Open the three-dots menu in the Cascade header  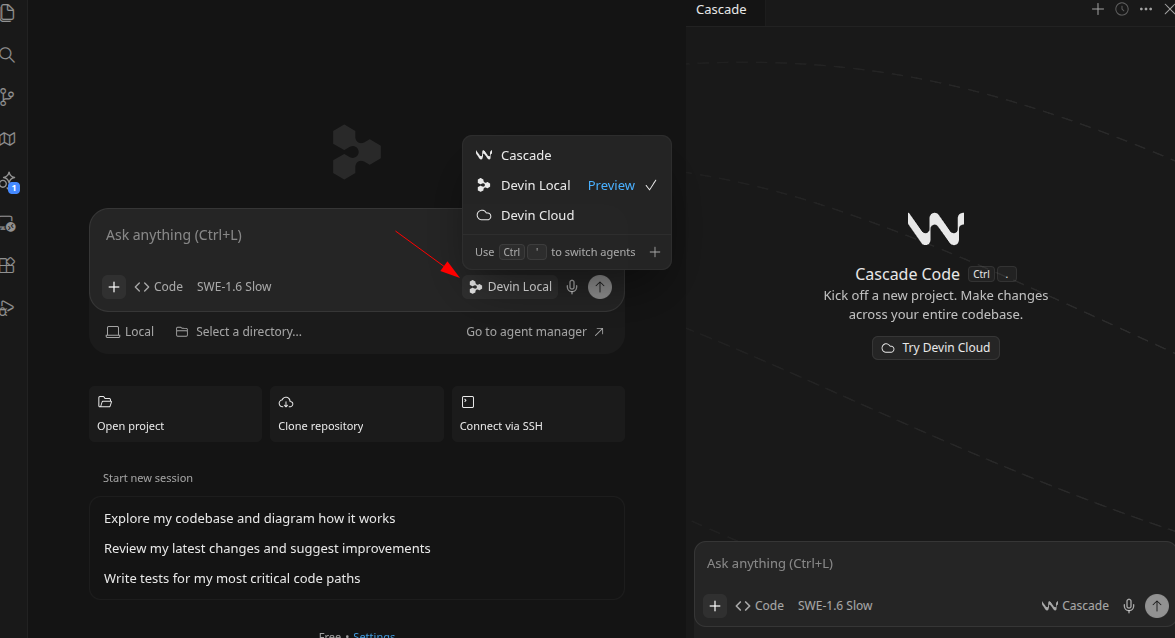[x=1146, y=9]
